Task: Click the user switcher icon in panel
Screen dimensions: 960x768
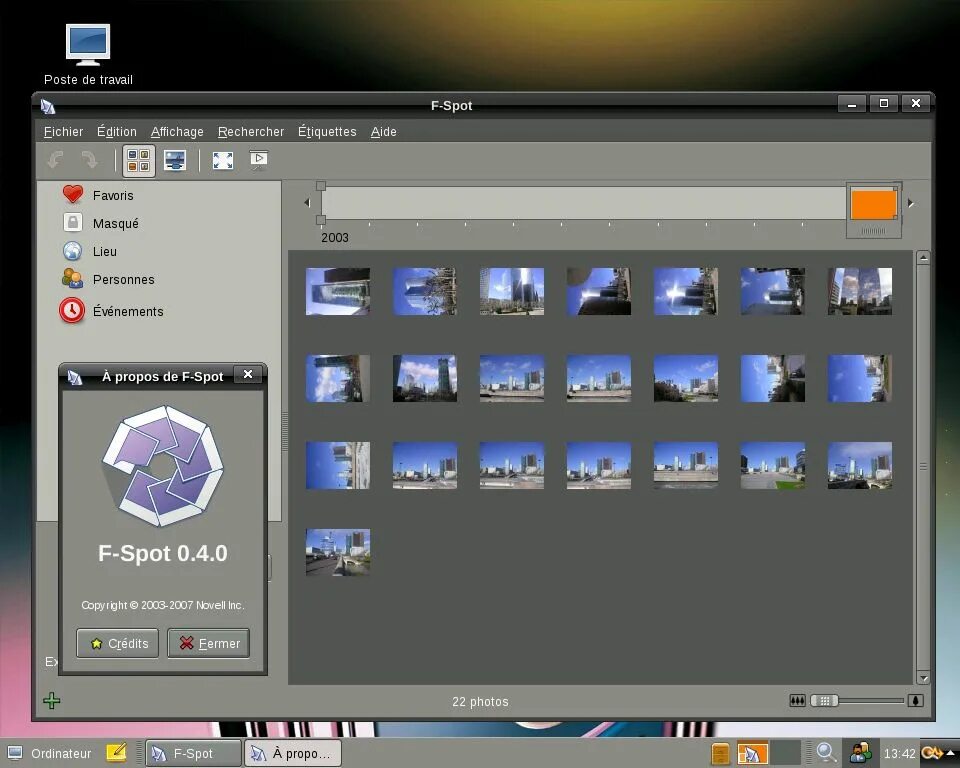Action: (860, 753)
